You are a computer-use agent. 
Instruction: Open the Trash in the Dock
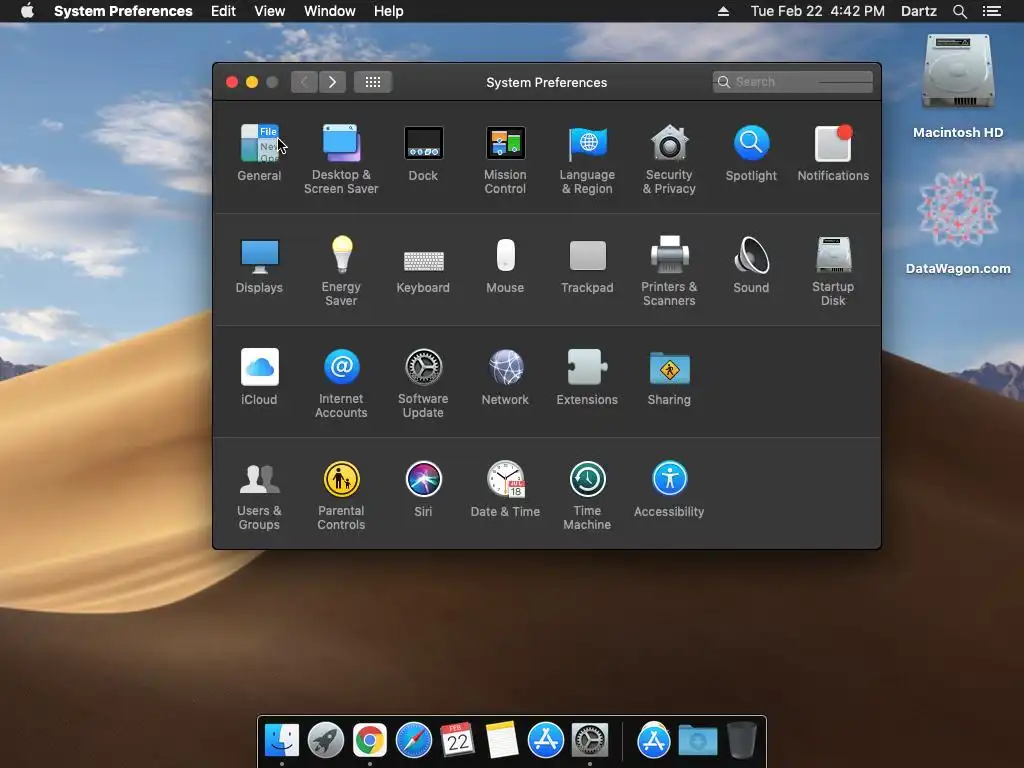pos(742,740)
